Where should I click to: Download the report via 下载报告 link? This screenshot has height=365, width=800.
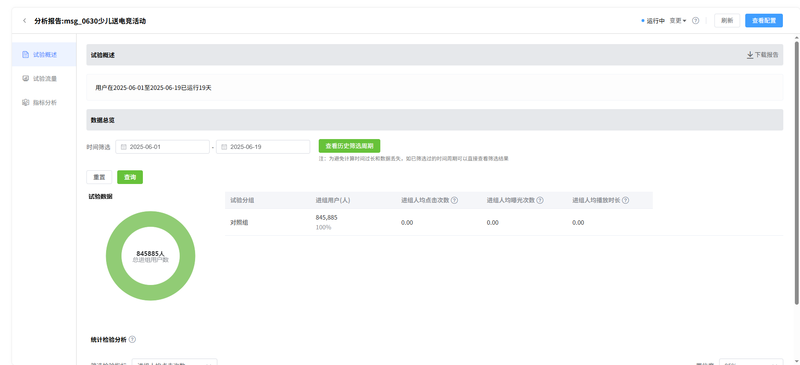[x=763, y=55]
